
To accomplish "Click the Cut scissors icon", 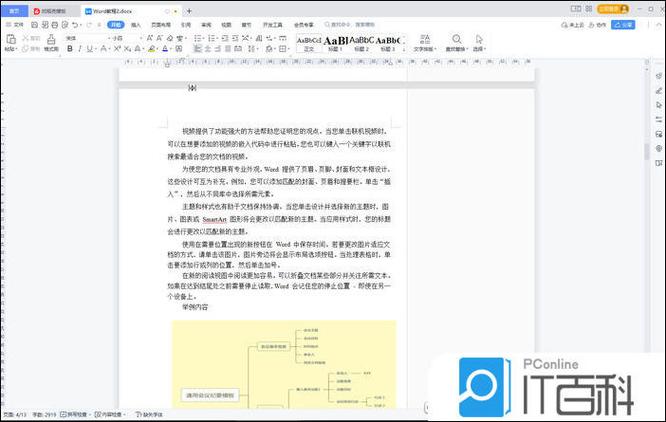I will point(25,38).
